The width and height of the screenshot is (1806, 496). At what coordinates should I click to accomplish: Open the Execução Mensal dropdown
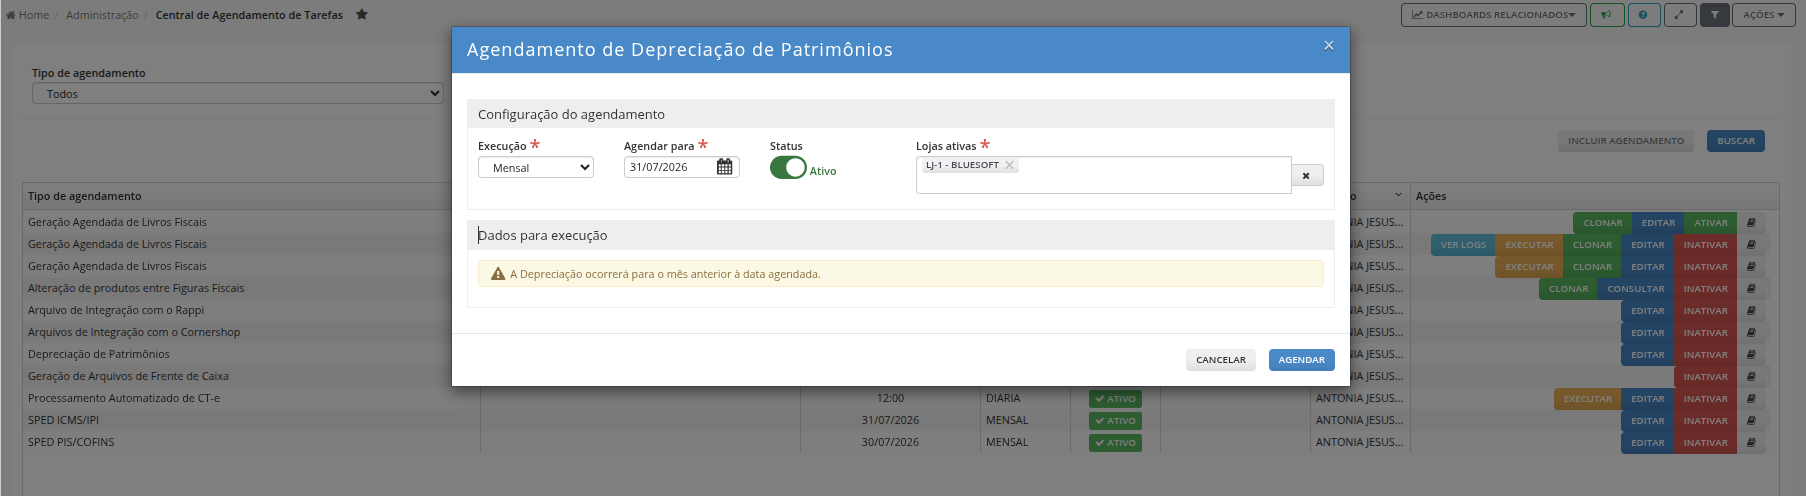click(536, 168)
